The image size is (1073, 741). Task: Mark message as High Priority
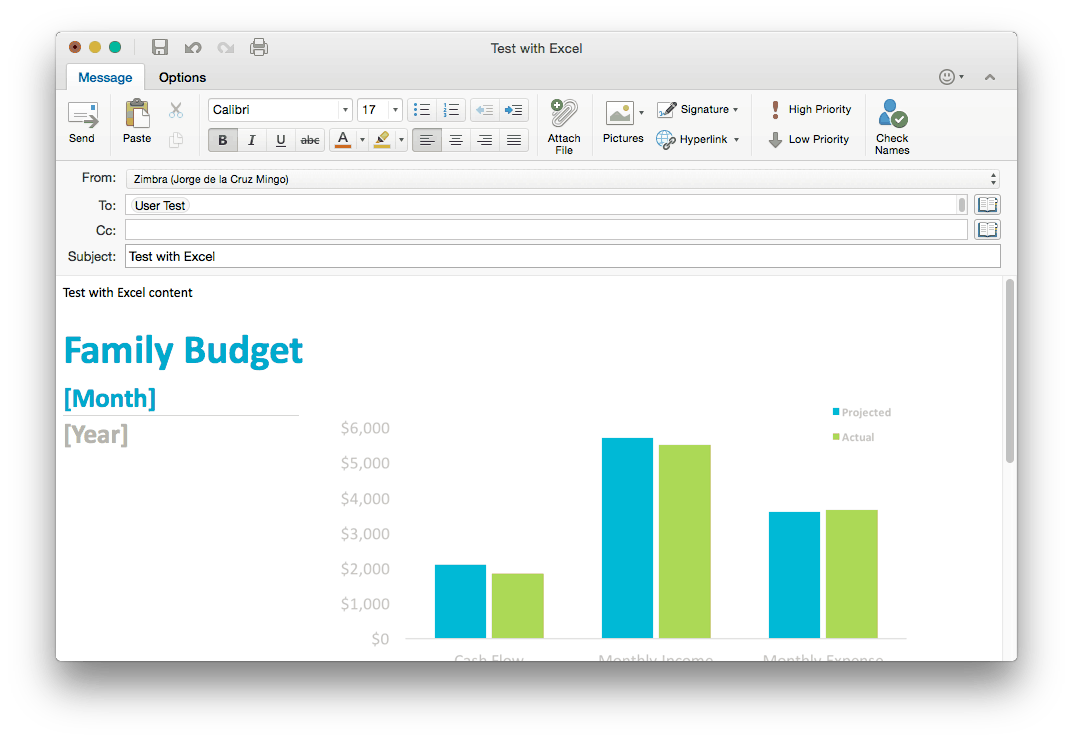(810, 109)
